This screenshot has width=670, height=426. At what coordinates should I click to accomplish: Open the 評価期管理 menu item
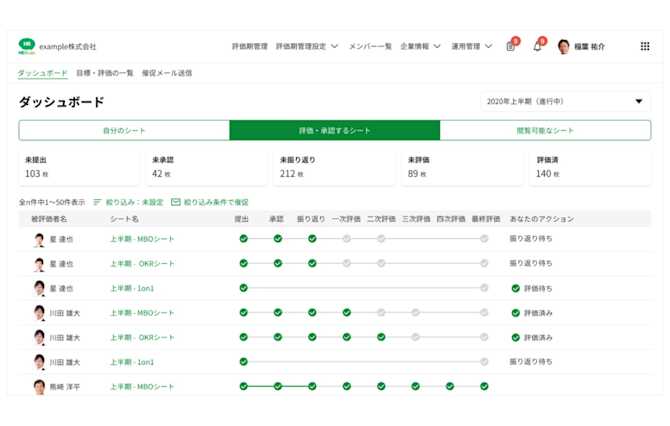(250, 46)
